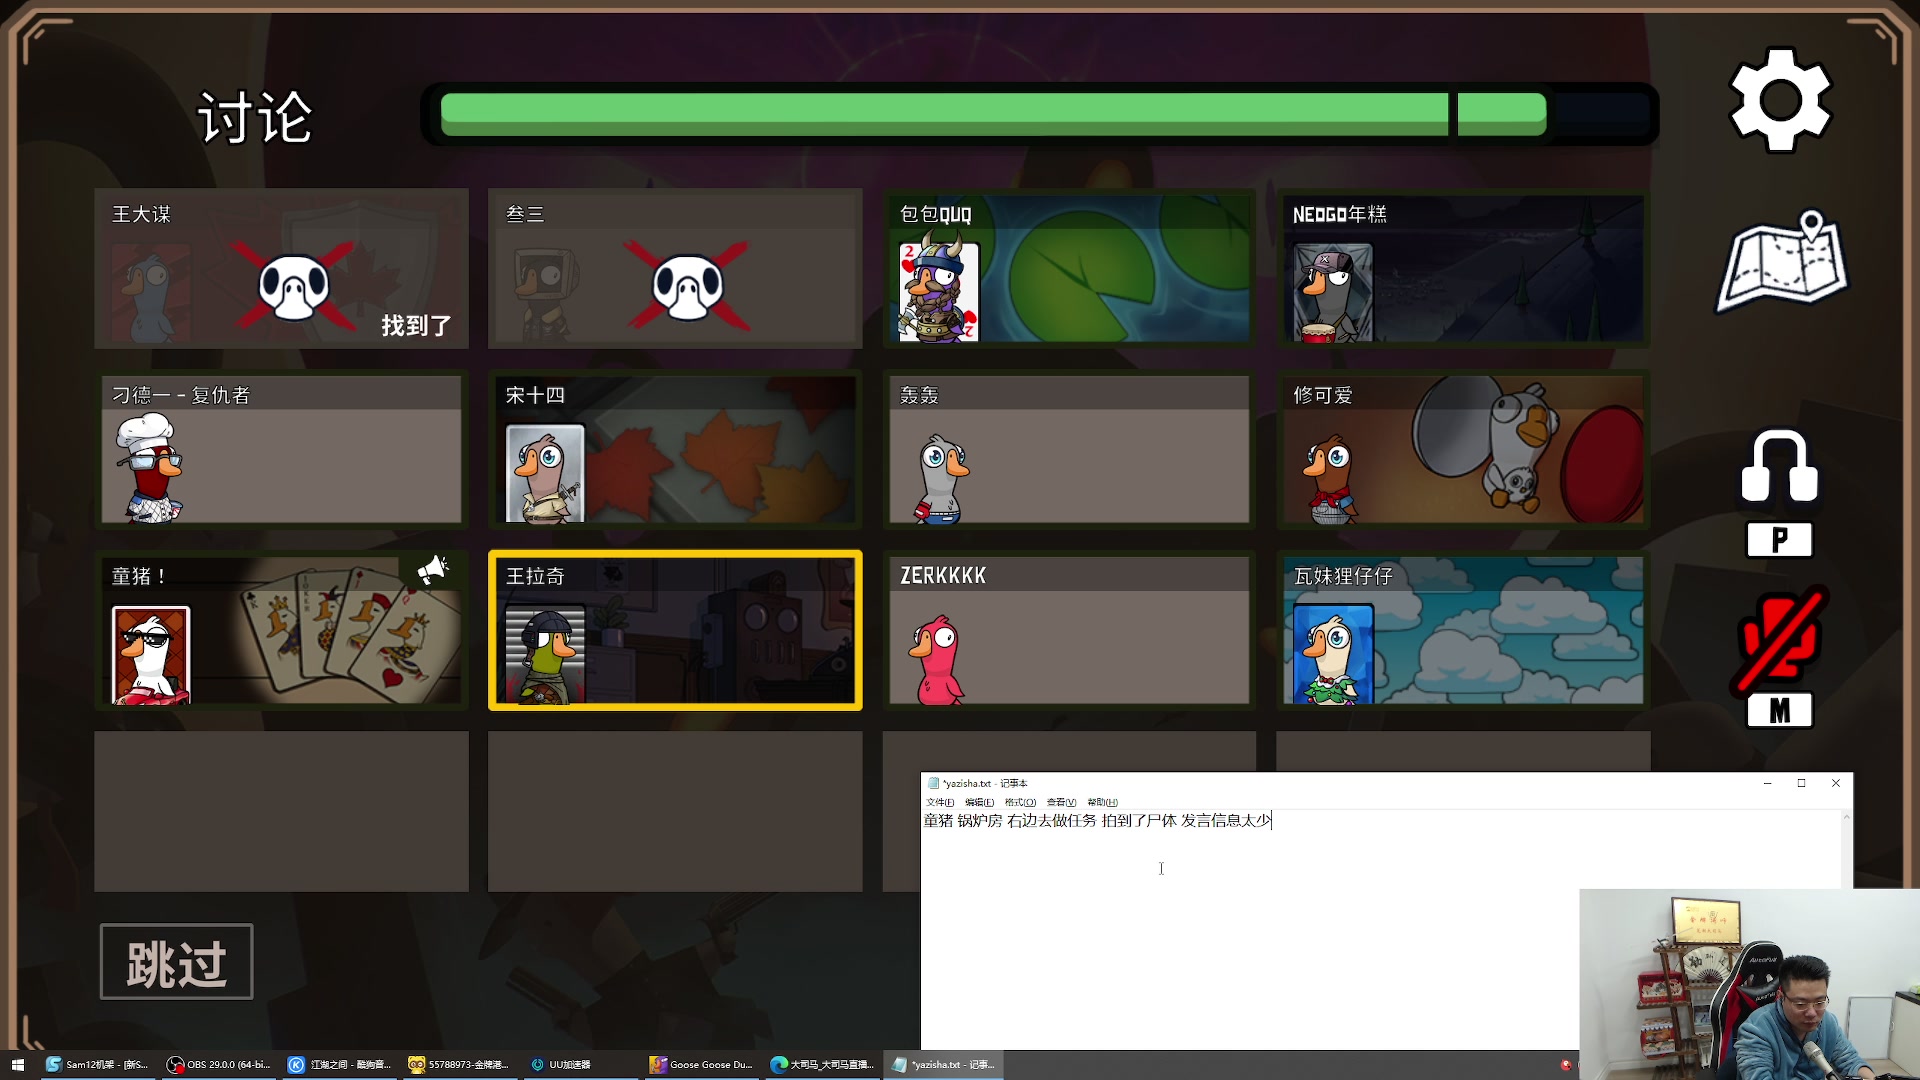Click megaphone icon on 童猪！ card

tap(433, 570)
